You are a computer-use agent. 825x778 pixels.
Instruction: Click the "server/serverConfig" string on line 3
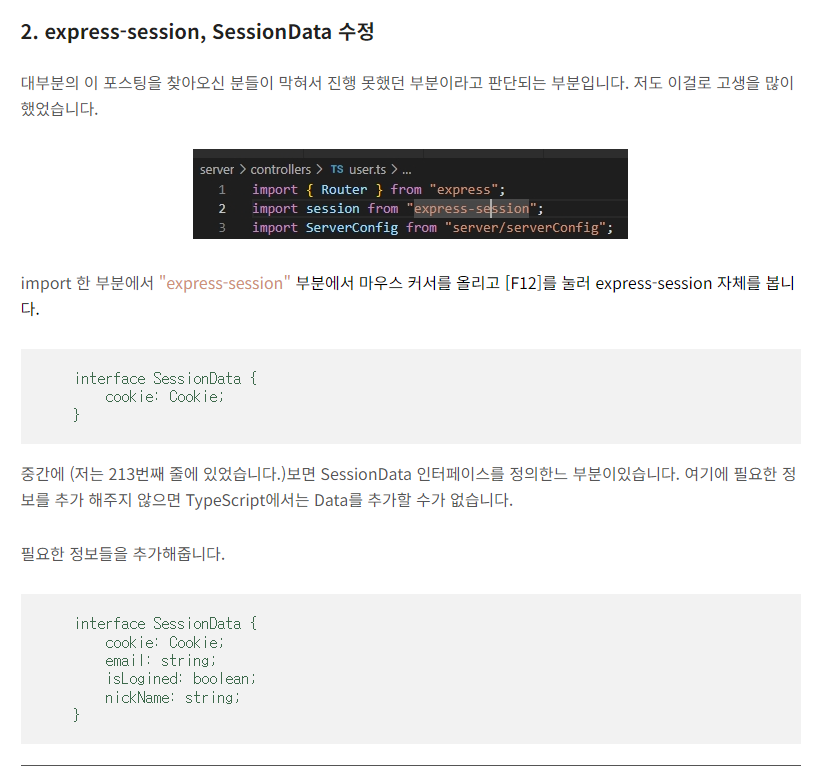[x=526, y=227]
